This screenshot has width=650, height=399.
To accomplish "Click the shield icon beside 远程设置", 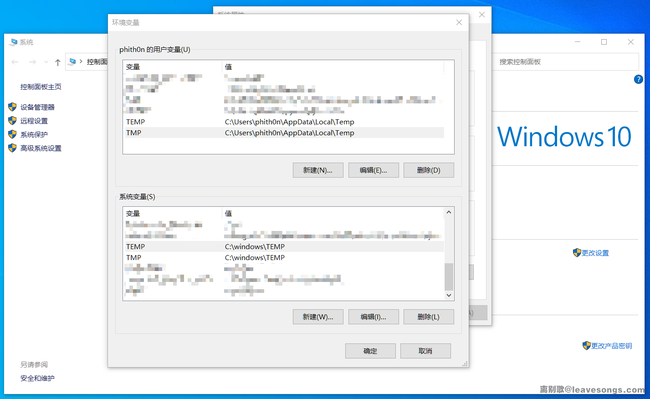I will (12, 121).
